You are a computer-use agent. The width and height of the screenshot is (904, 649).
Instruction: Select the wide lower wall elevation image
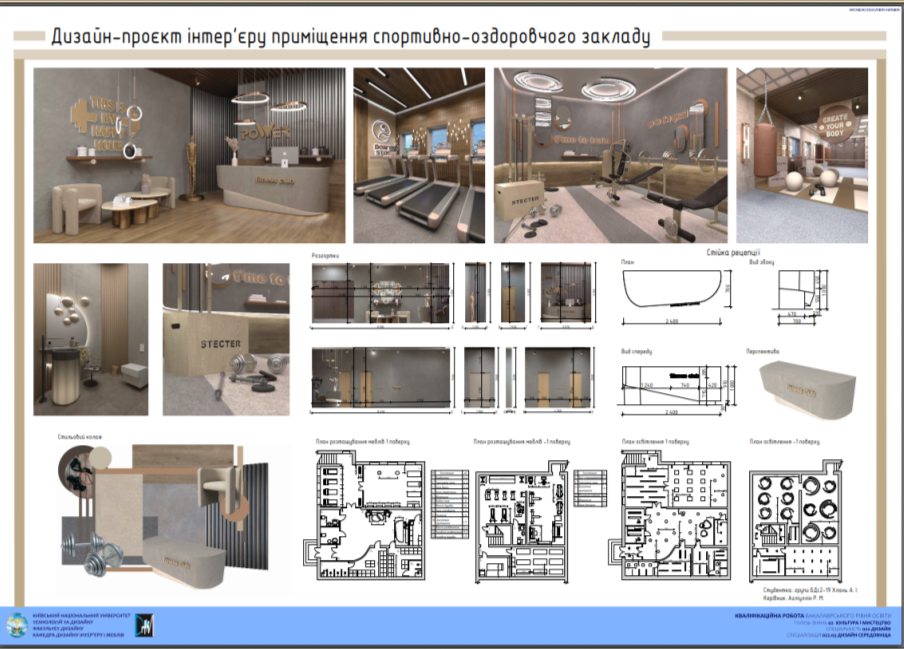coord(381,378)
